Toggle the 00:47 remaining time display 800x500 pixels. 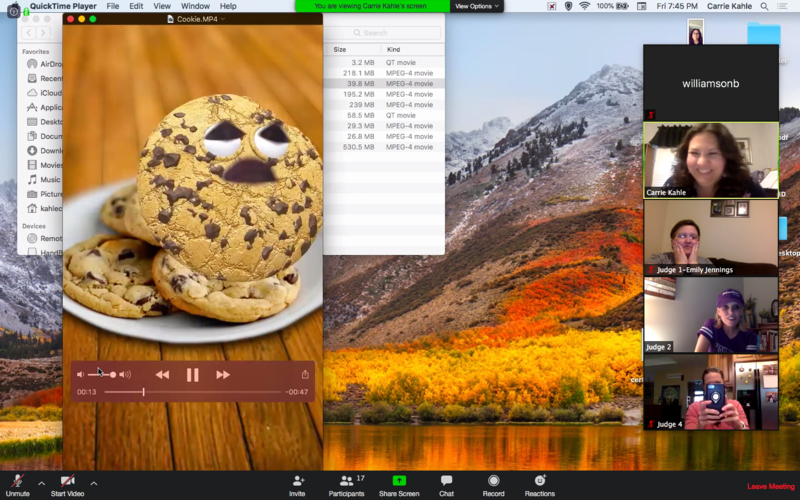[296, 392]
